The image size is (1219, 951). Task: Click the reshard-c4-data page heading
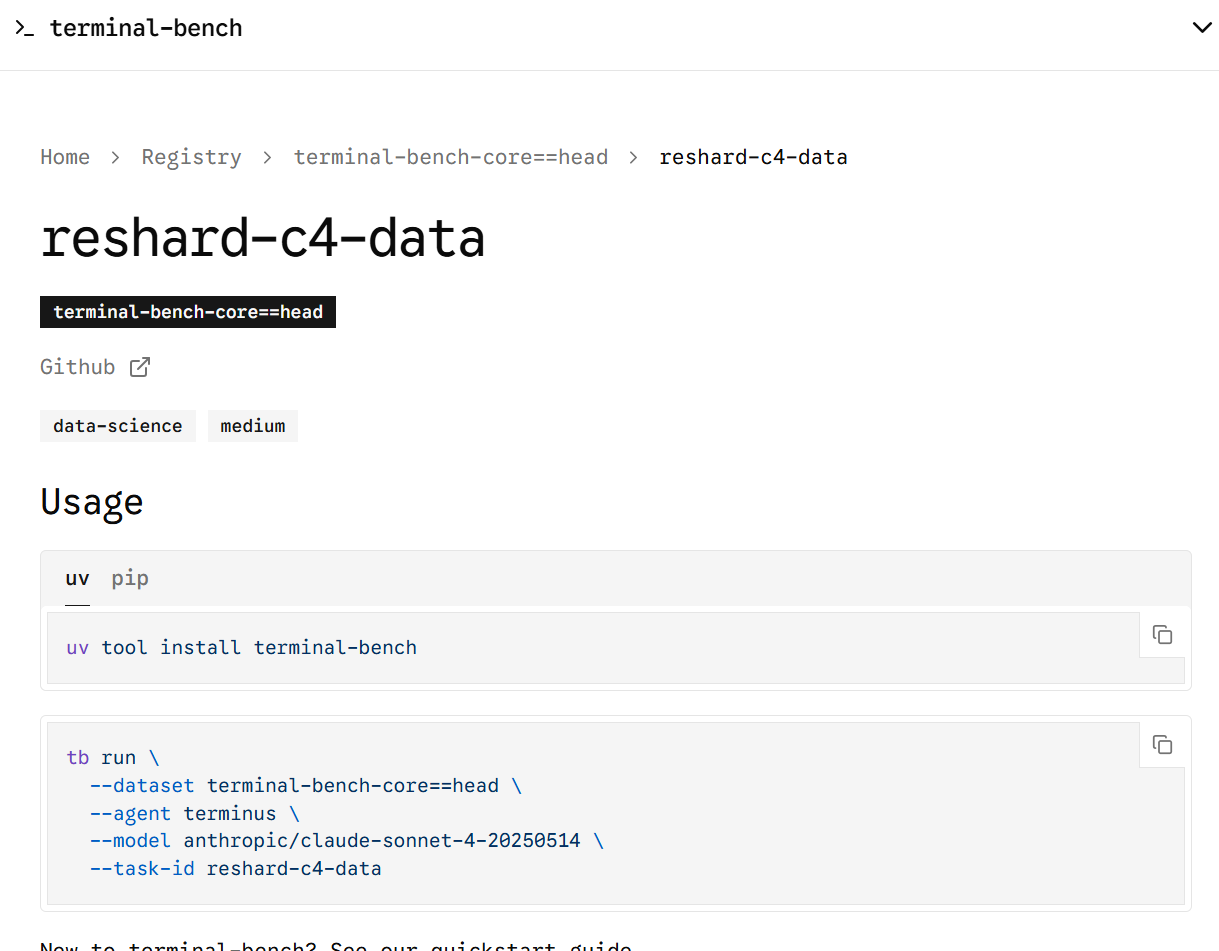[x=263, y=239]
